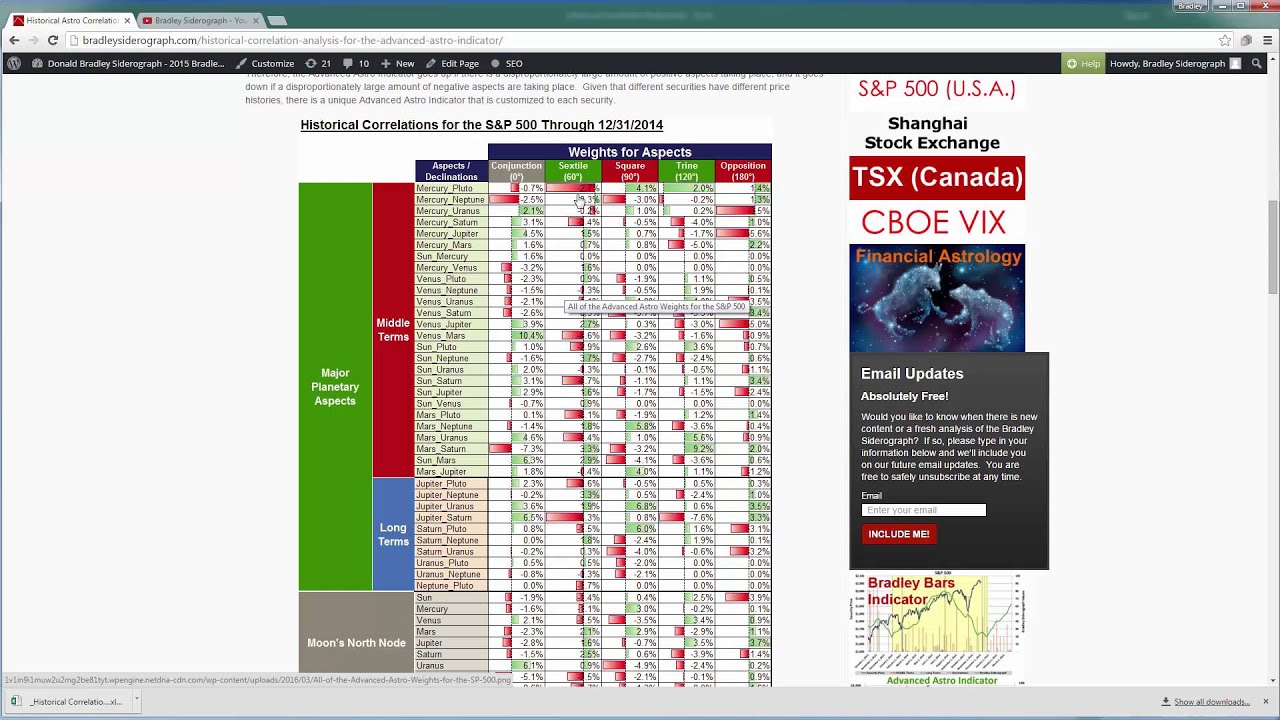Click the 21 updates icon
The width and height of the screenshot is (1280, 720).
(x=318, y=63)
